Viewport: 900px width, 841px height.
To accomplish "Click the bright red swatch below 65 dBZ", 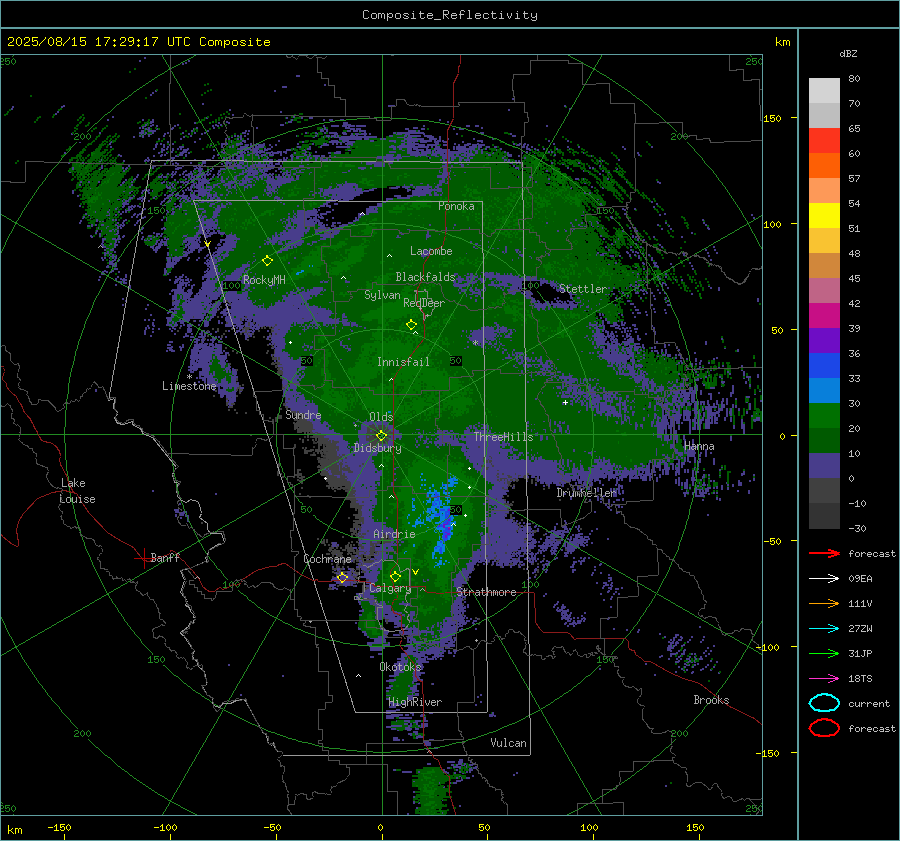I will [x=824, y=141].
